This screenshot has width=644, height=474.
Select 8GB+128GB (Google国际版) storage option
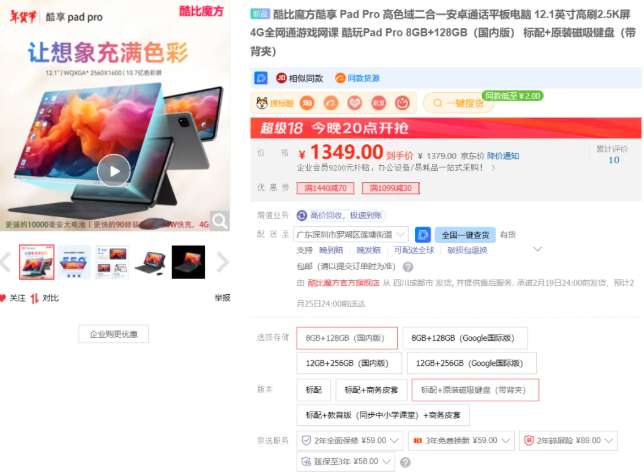tap(465, 338)
